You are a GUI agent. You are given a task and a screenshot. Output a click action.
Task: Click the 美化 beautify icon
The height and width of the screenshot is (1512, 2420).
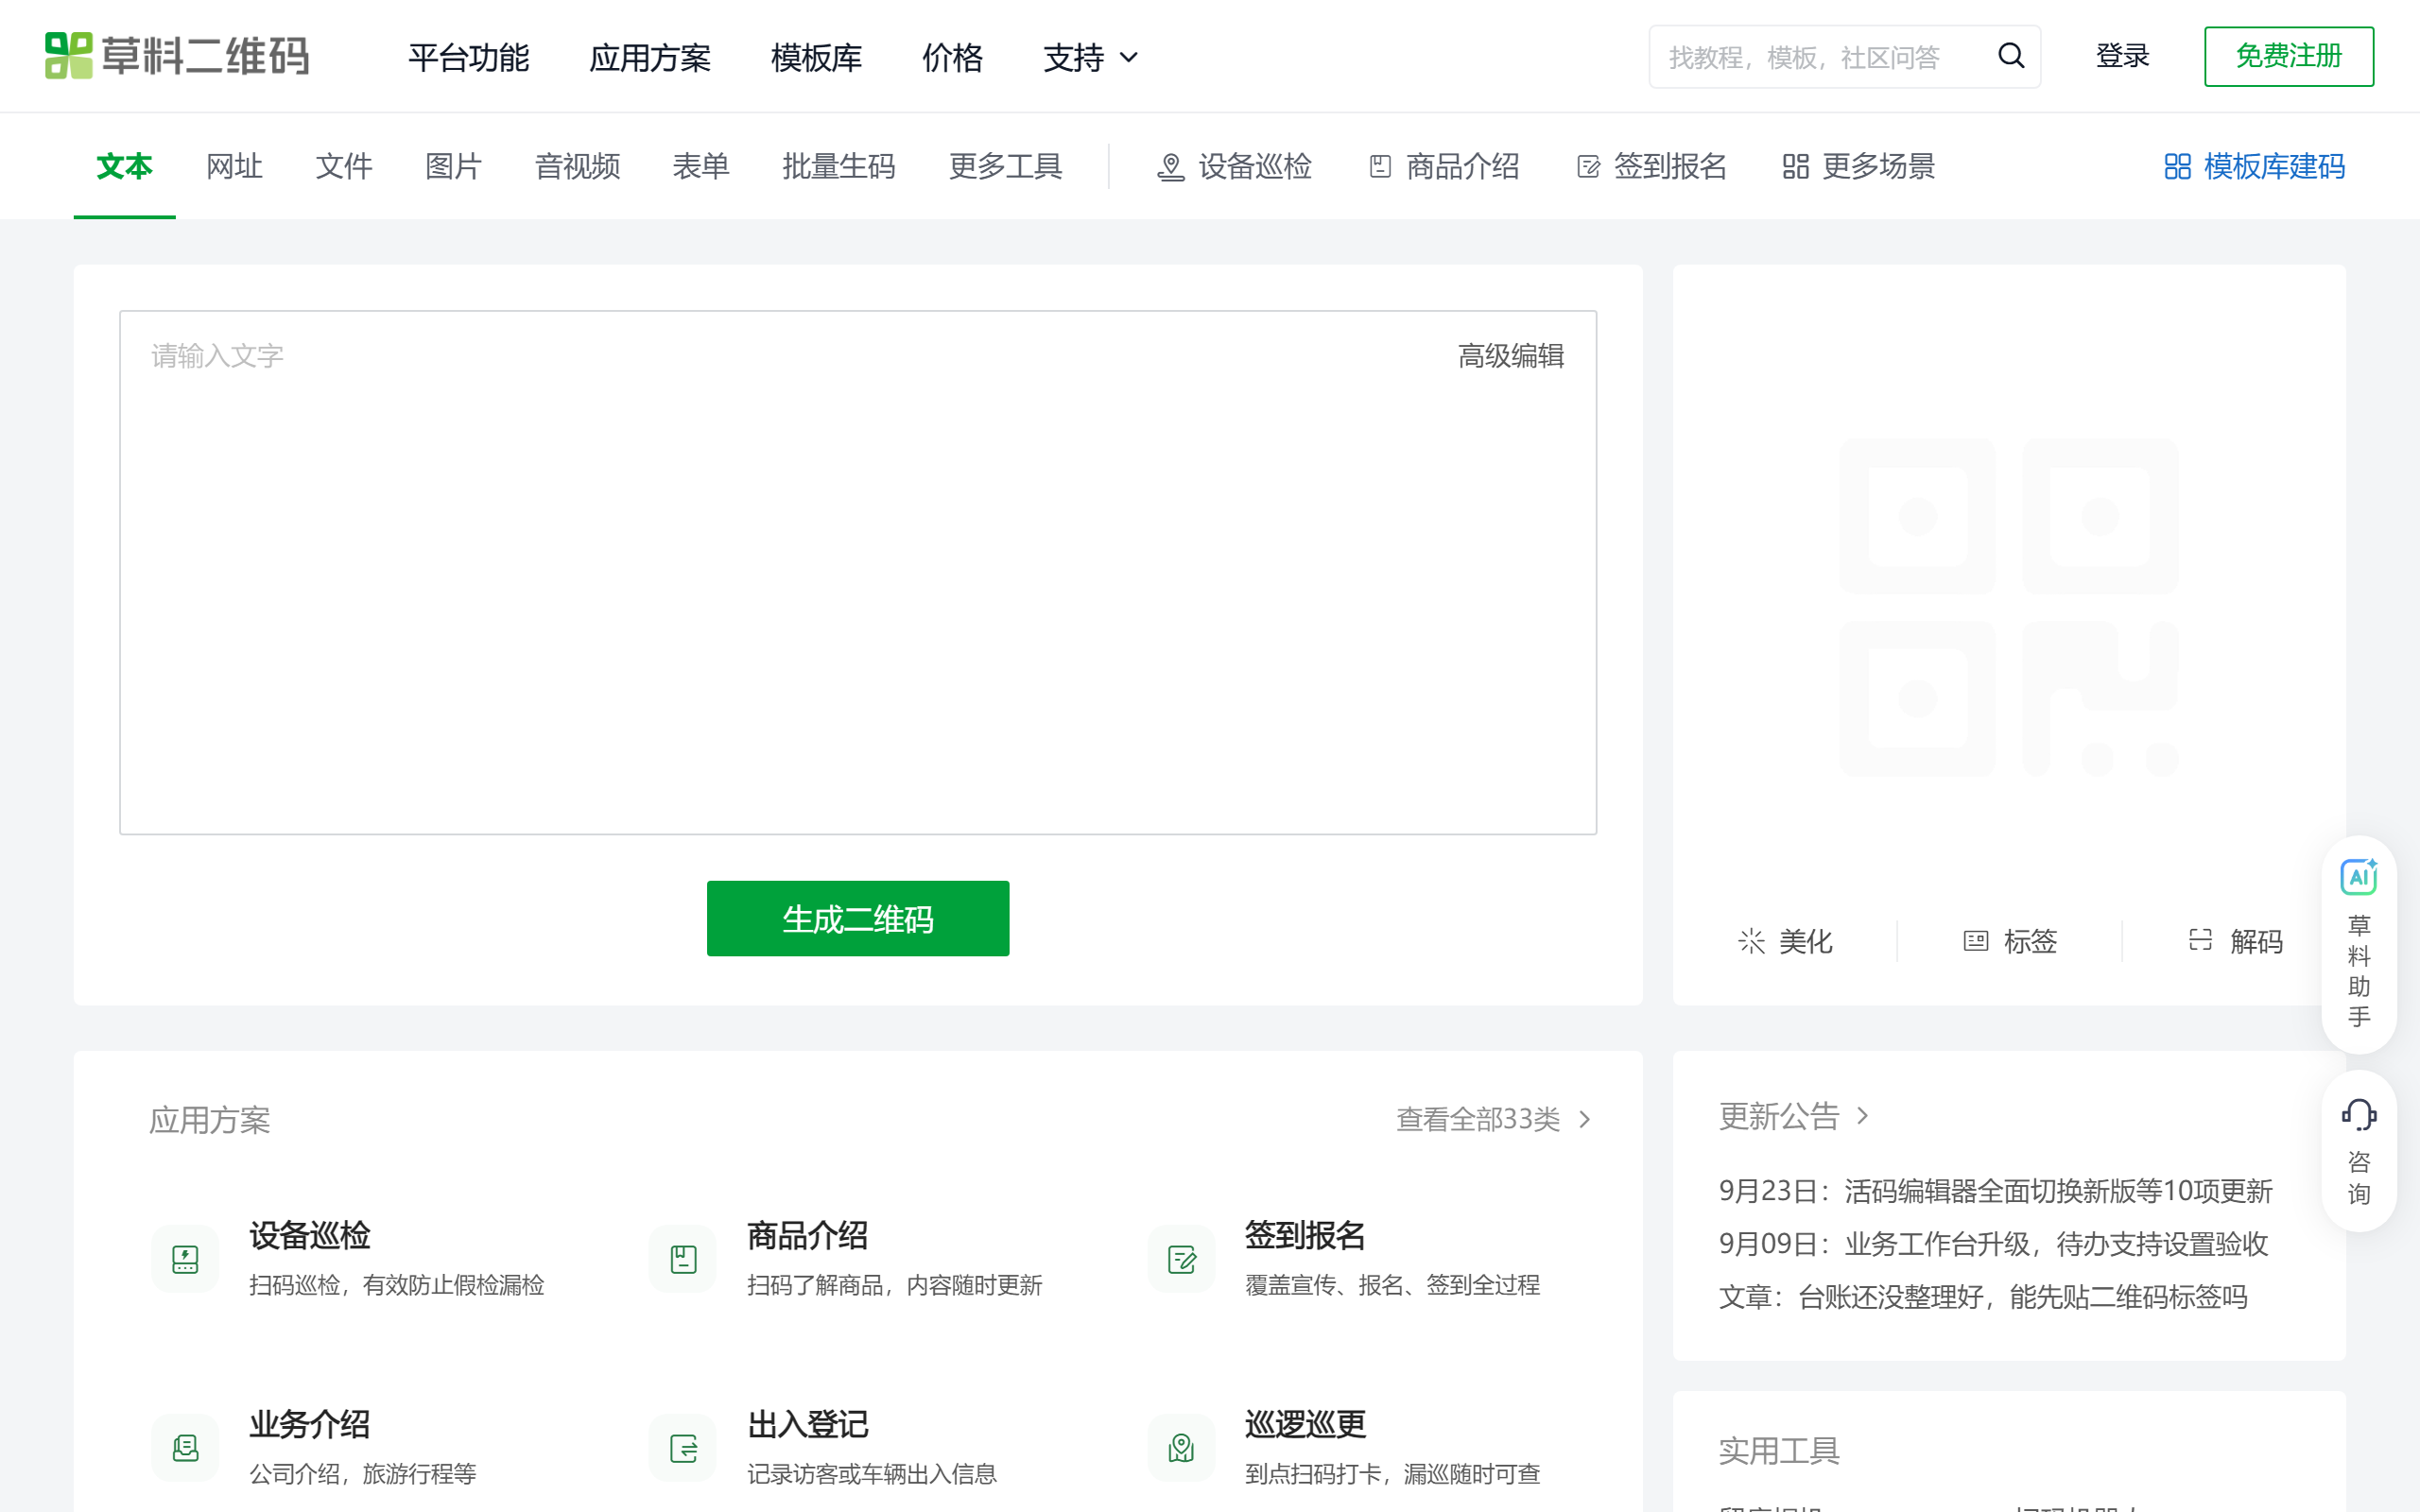click(x=1751, y=941)
